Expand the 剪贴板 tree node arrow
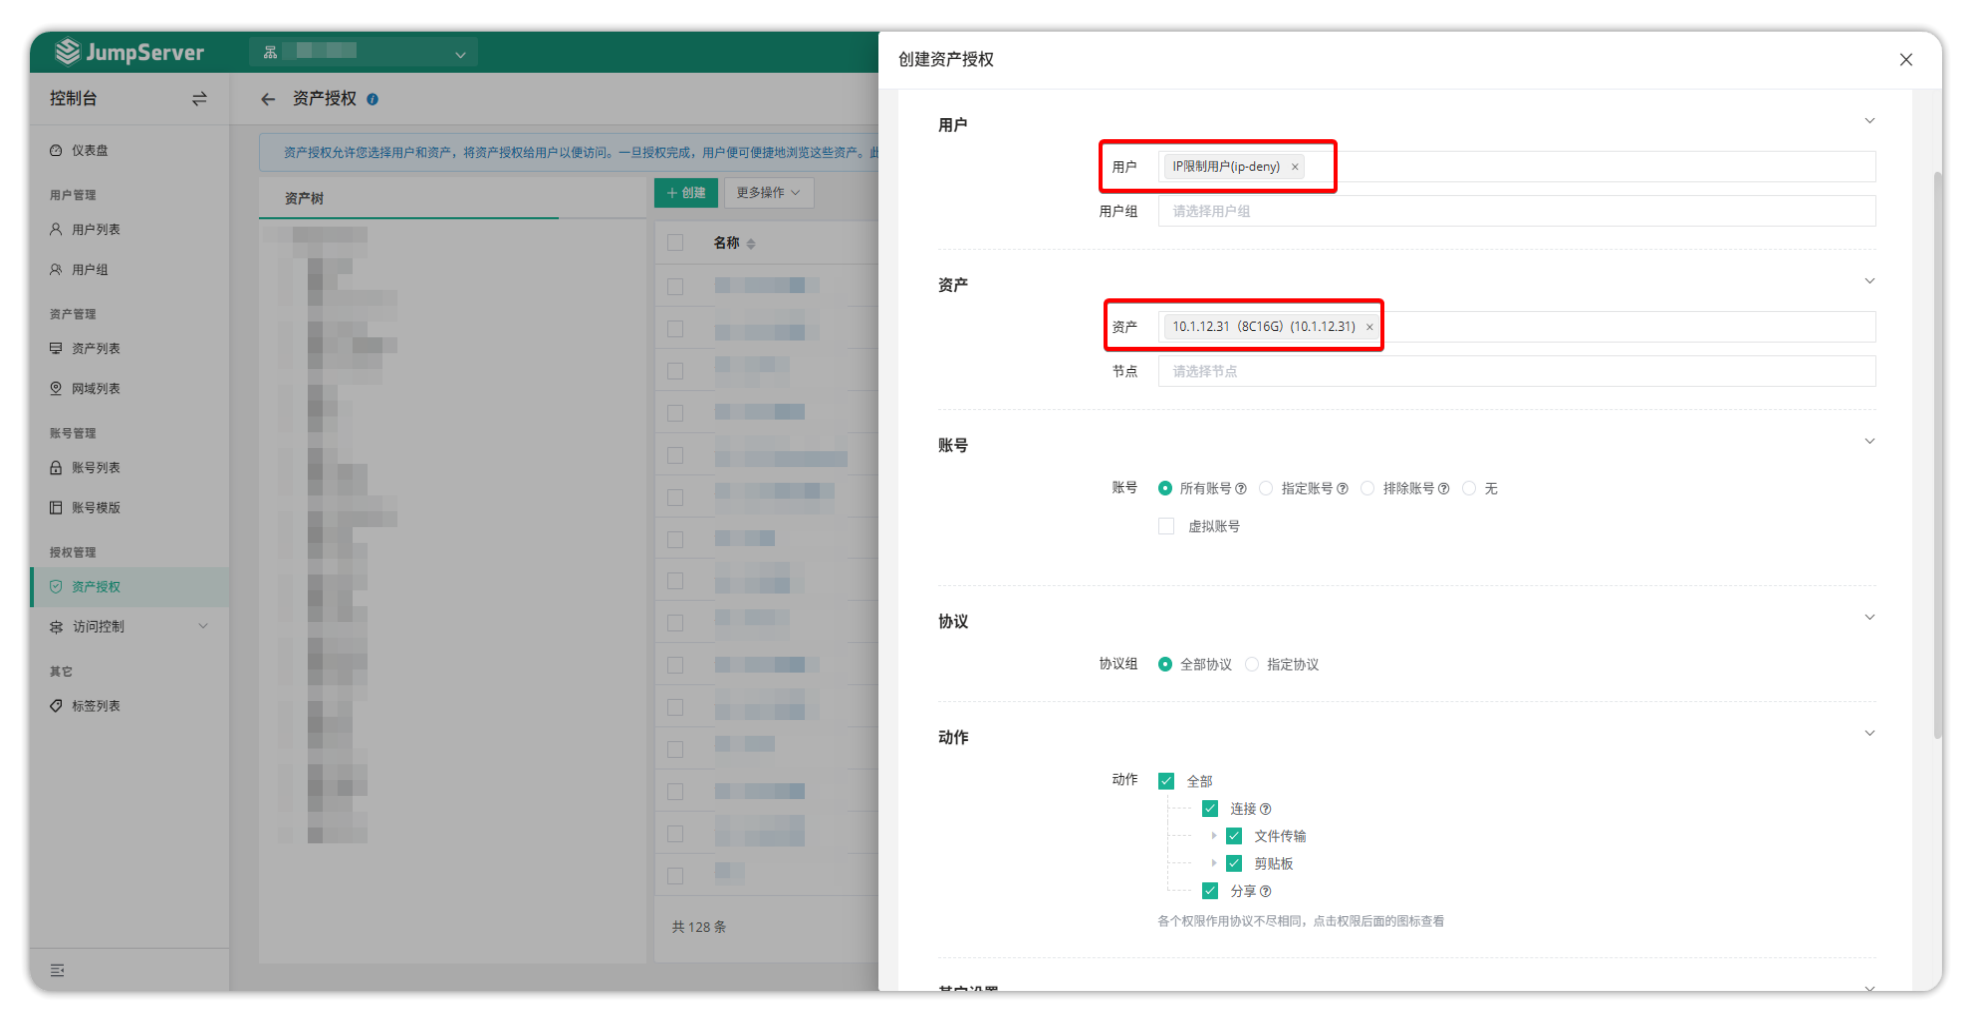The height and width of the screenshot is (1012, 1972). 1213,863
